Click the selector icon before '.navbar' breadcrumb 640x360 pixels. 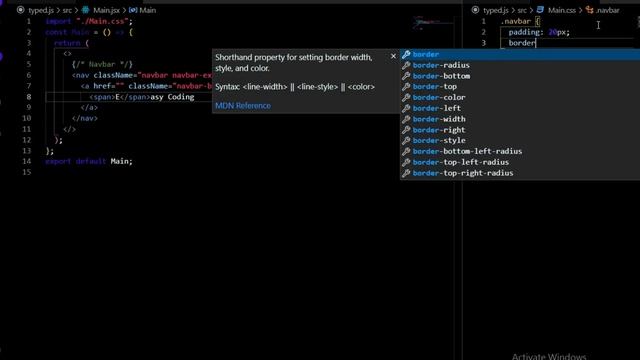589,10
